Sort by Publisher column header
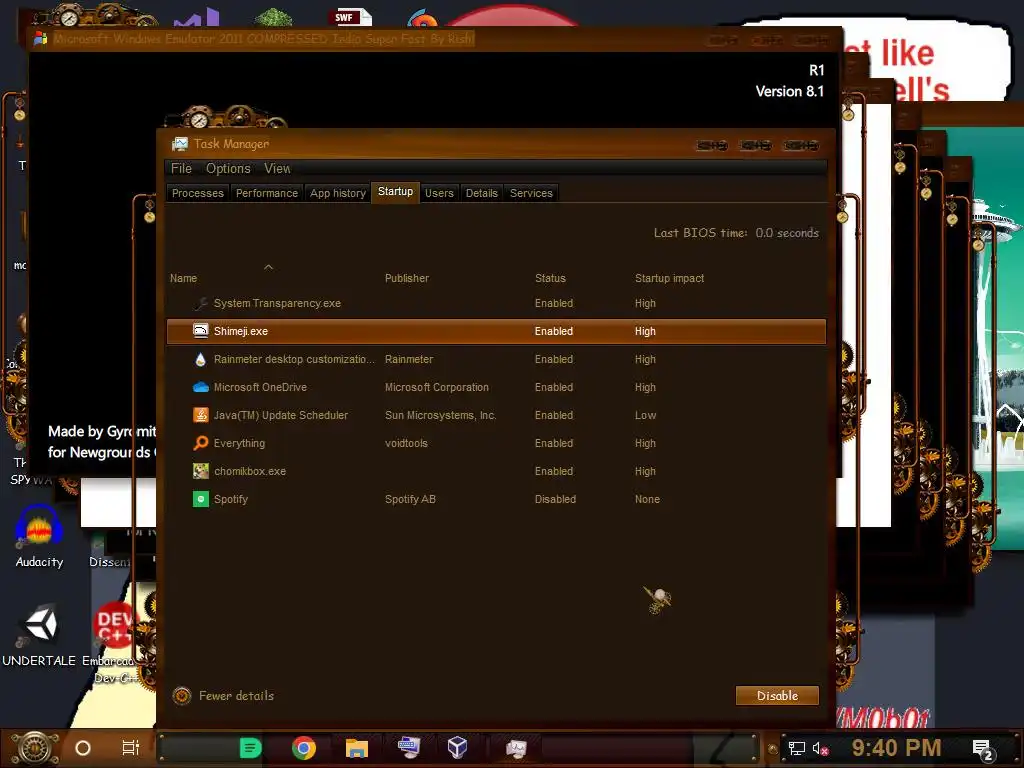Screen dimensions: 1024x768 (x=407, y=278)
